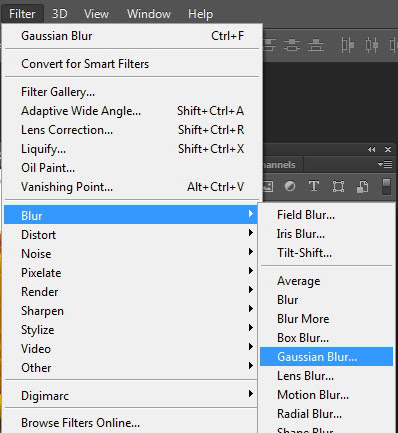The height and width of the screenshot is (433, 398).
Task: Expand the Digimarc submenu arrow
Action: (x=251, y=394)
